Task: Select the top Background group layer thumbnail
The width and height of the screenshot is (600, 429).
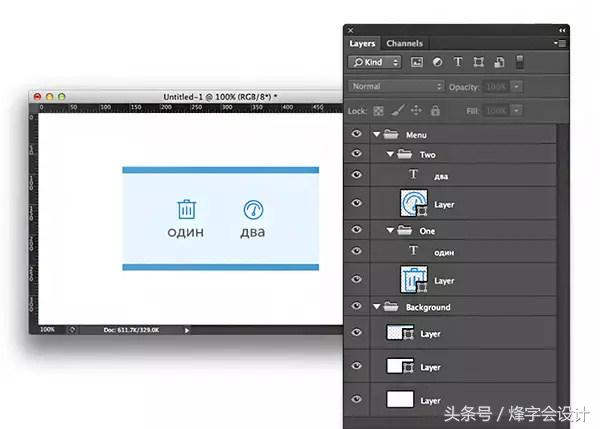Action: pyautogui.click(x=400, y=333)
